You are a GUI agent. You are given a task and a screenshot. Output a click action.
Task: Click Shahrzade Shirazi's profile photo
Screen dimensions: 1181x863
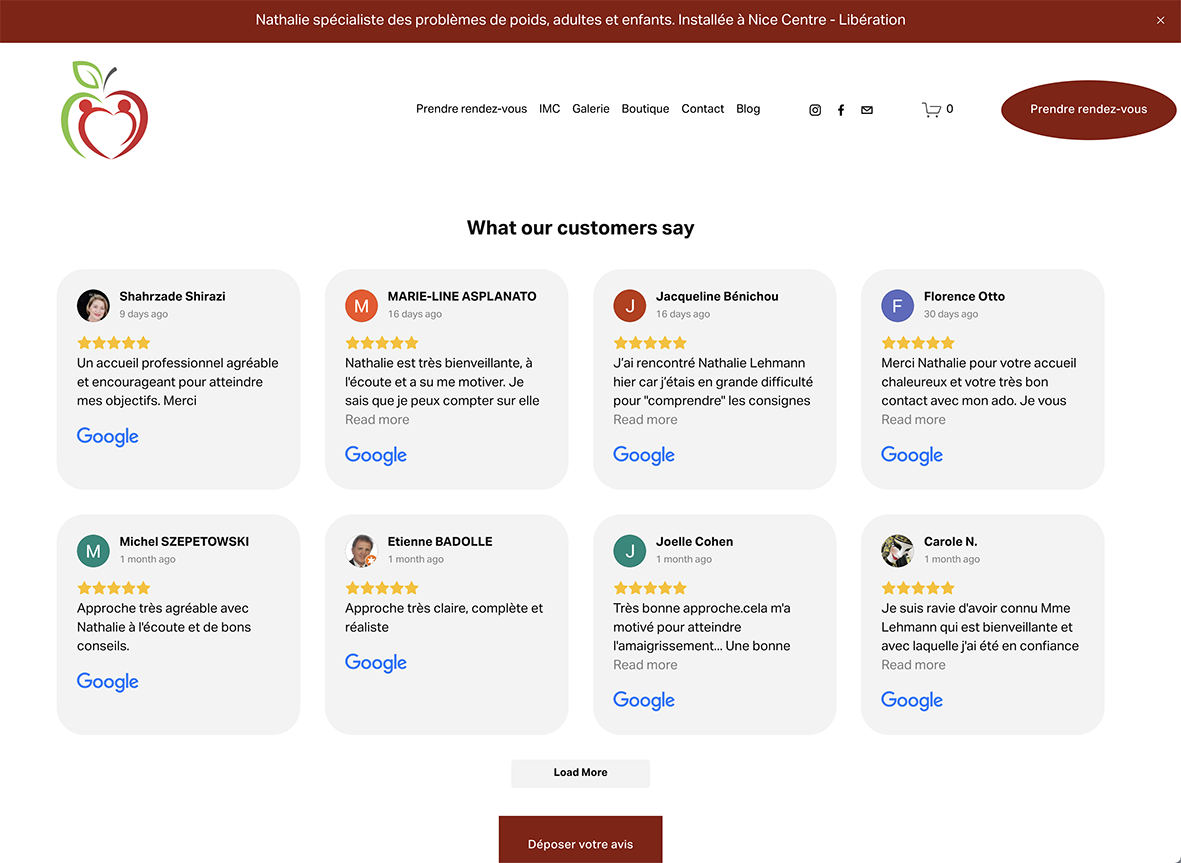coord(93,305)
